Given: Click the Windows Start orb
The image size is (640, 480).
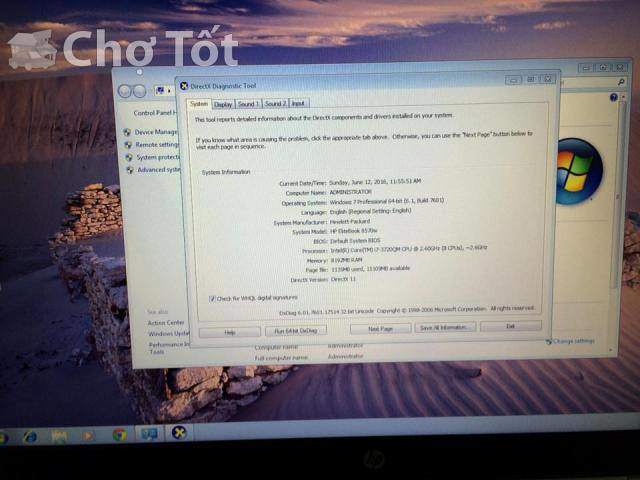Looking at the screenshot, I should (3, 438).
